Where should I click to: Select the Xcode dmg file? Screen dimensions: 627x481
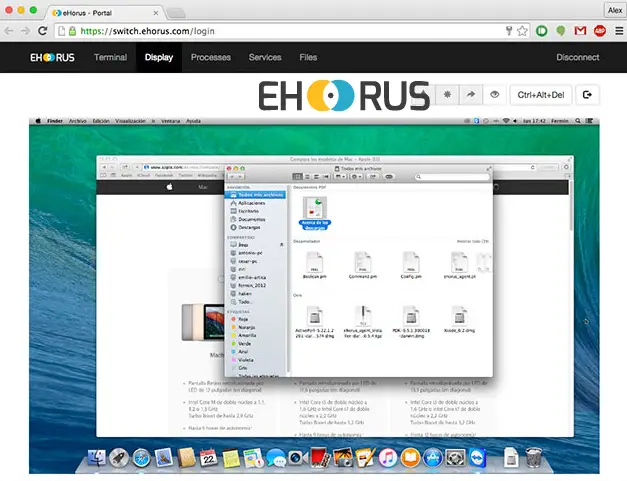pyautogui.click(x=459, y=319)
